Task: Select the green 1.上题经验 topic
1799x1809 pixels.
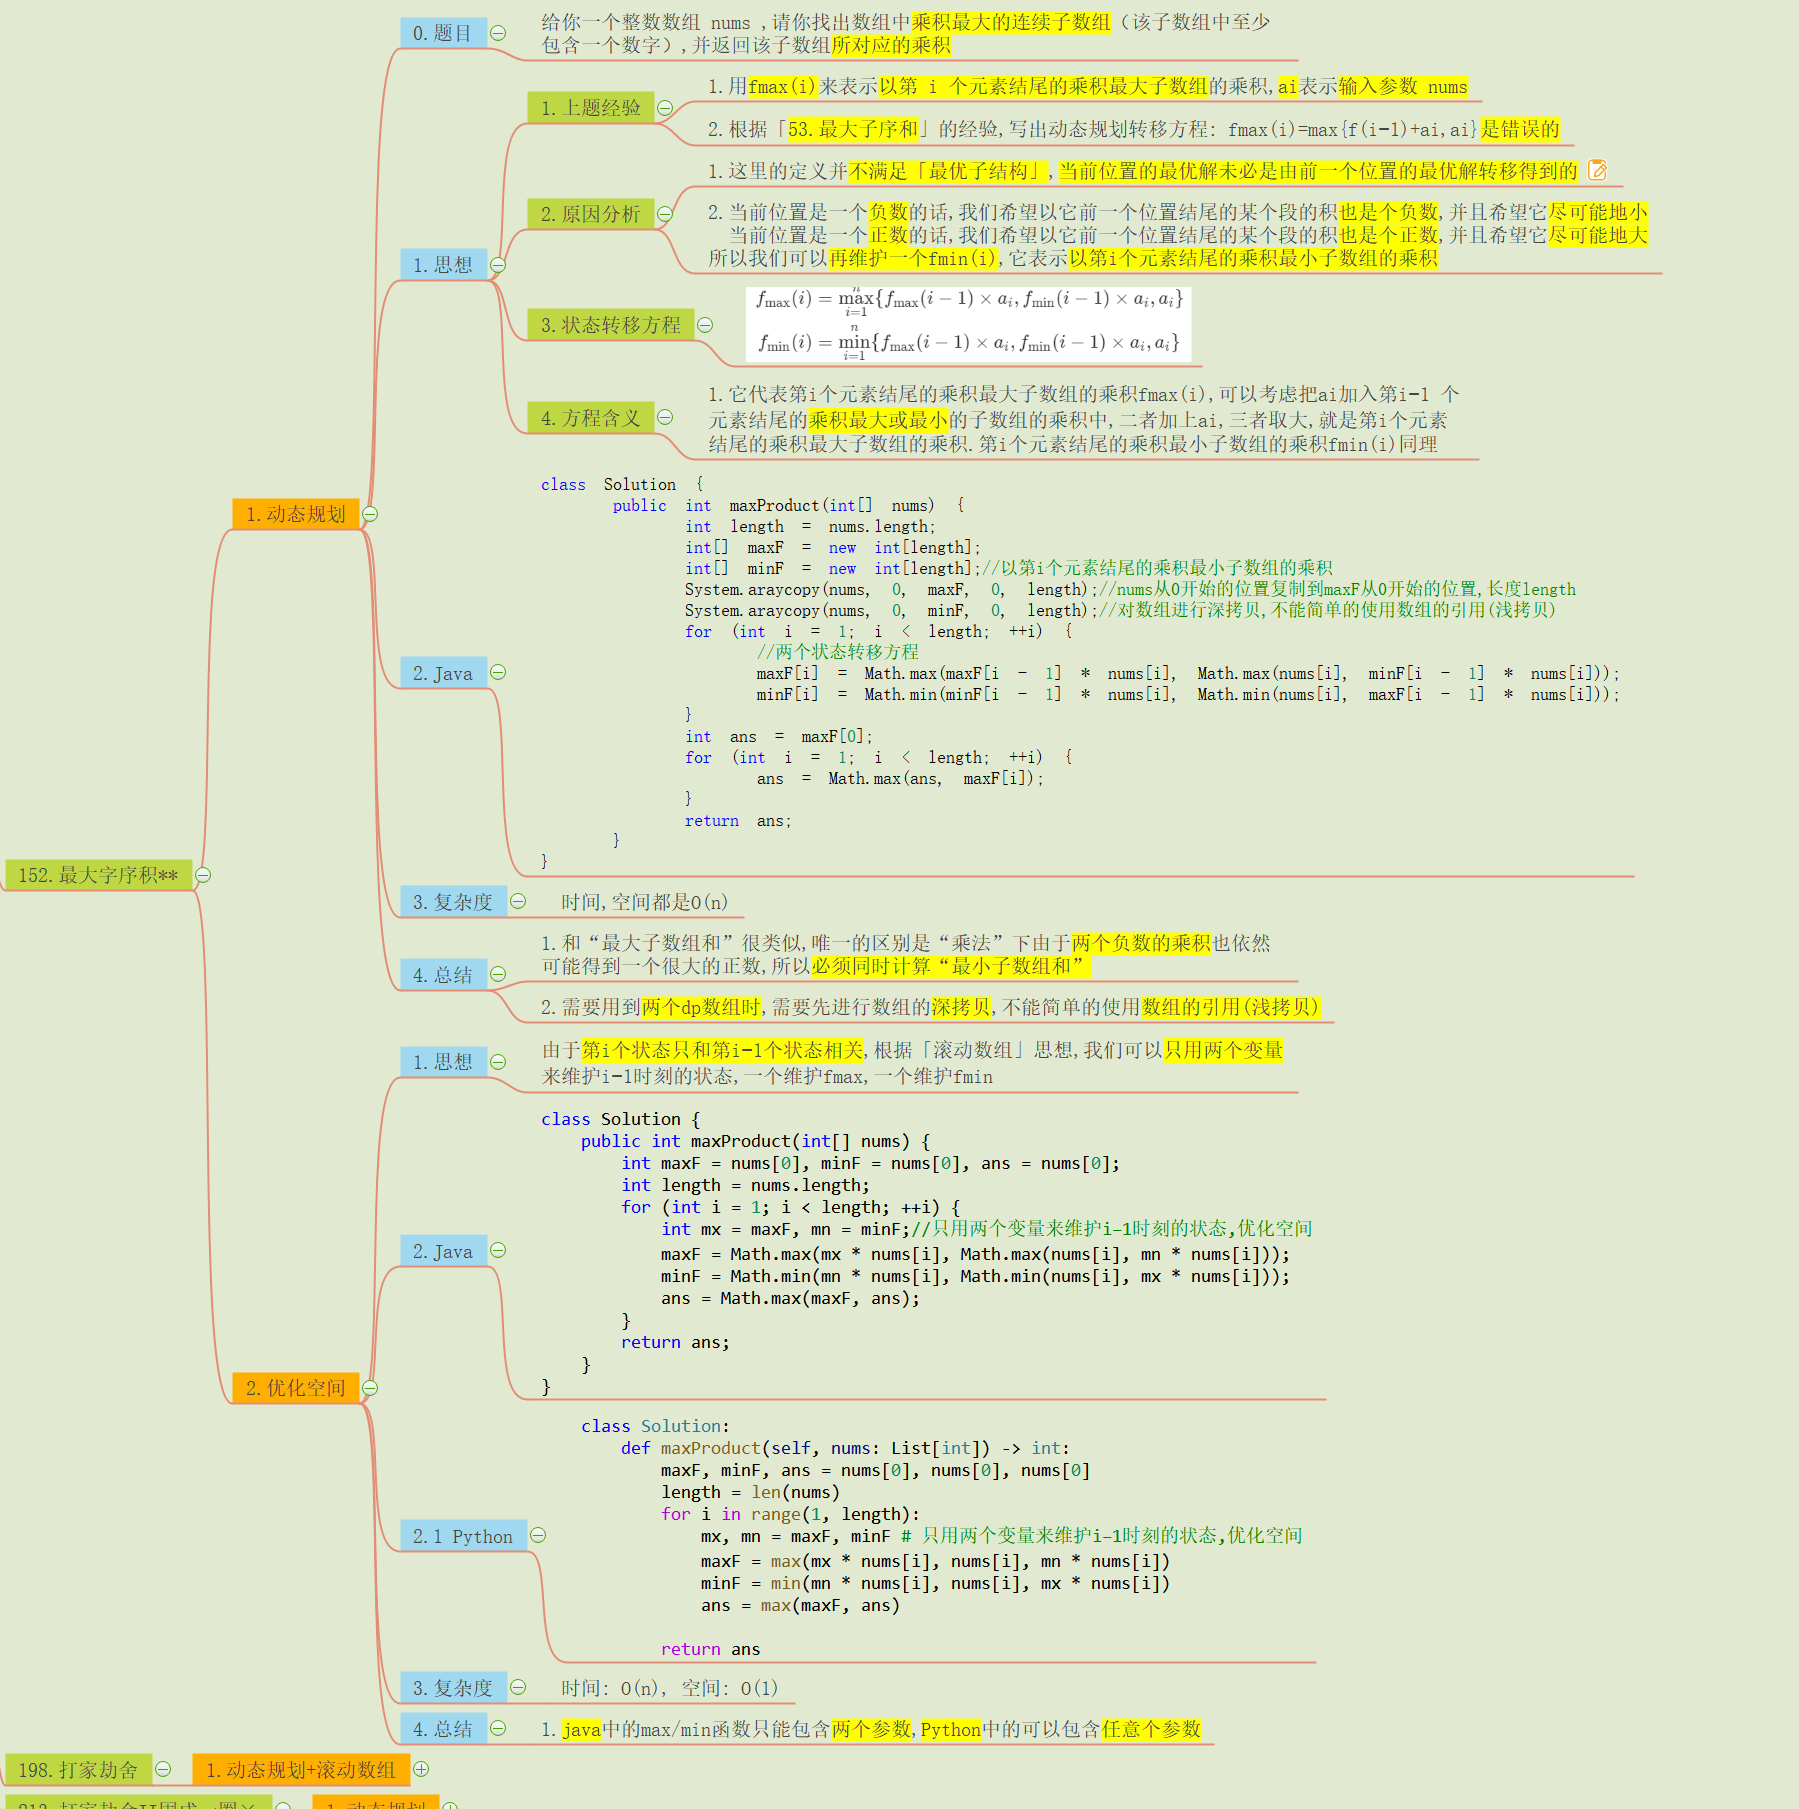Action: tap(591, 108)
